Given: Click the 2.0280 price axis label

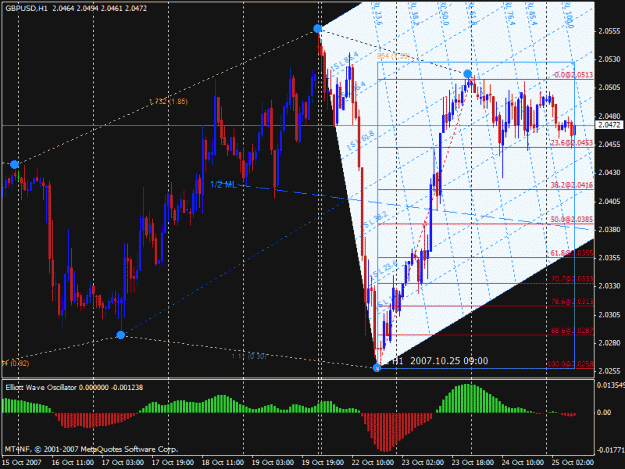Looking at the screenshot, I should (609, 343).
